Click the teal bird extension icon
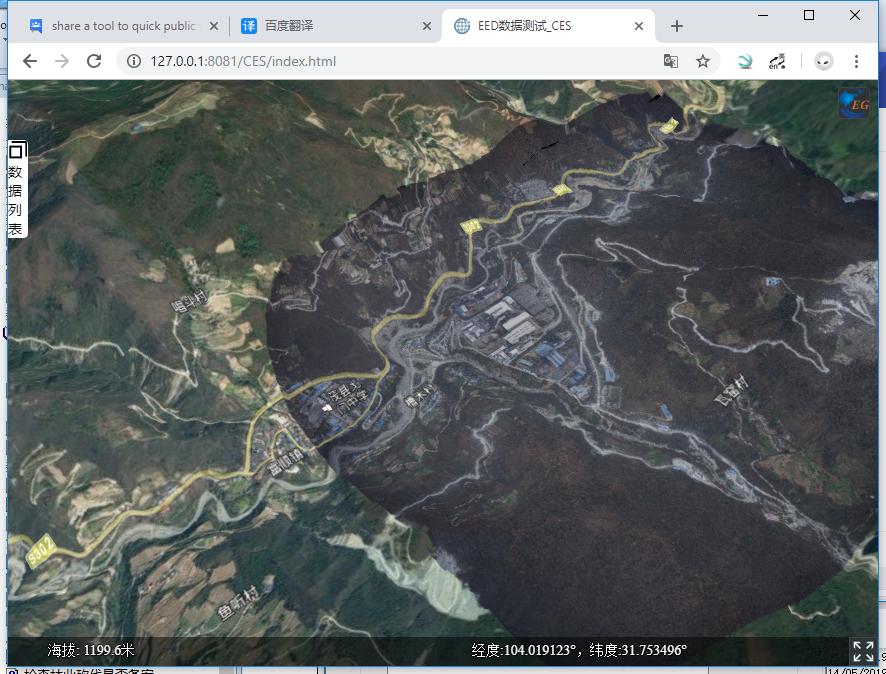 (x=745, y=61)
